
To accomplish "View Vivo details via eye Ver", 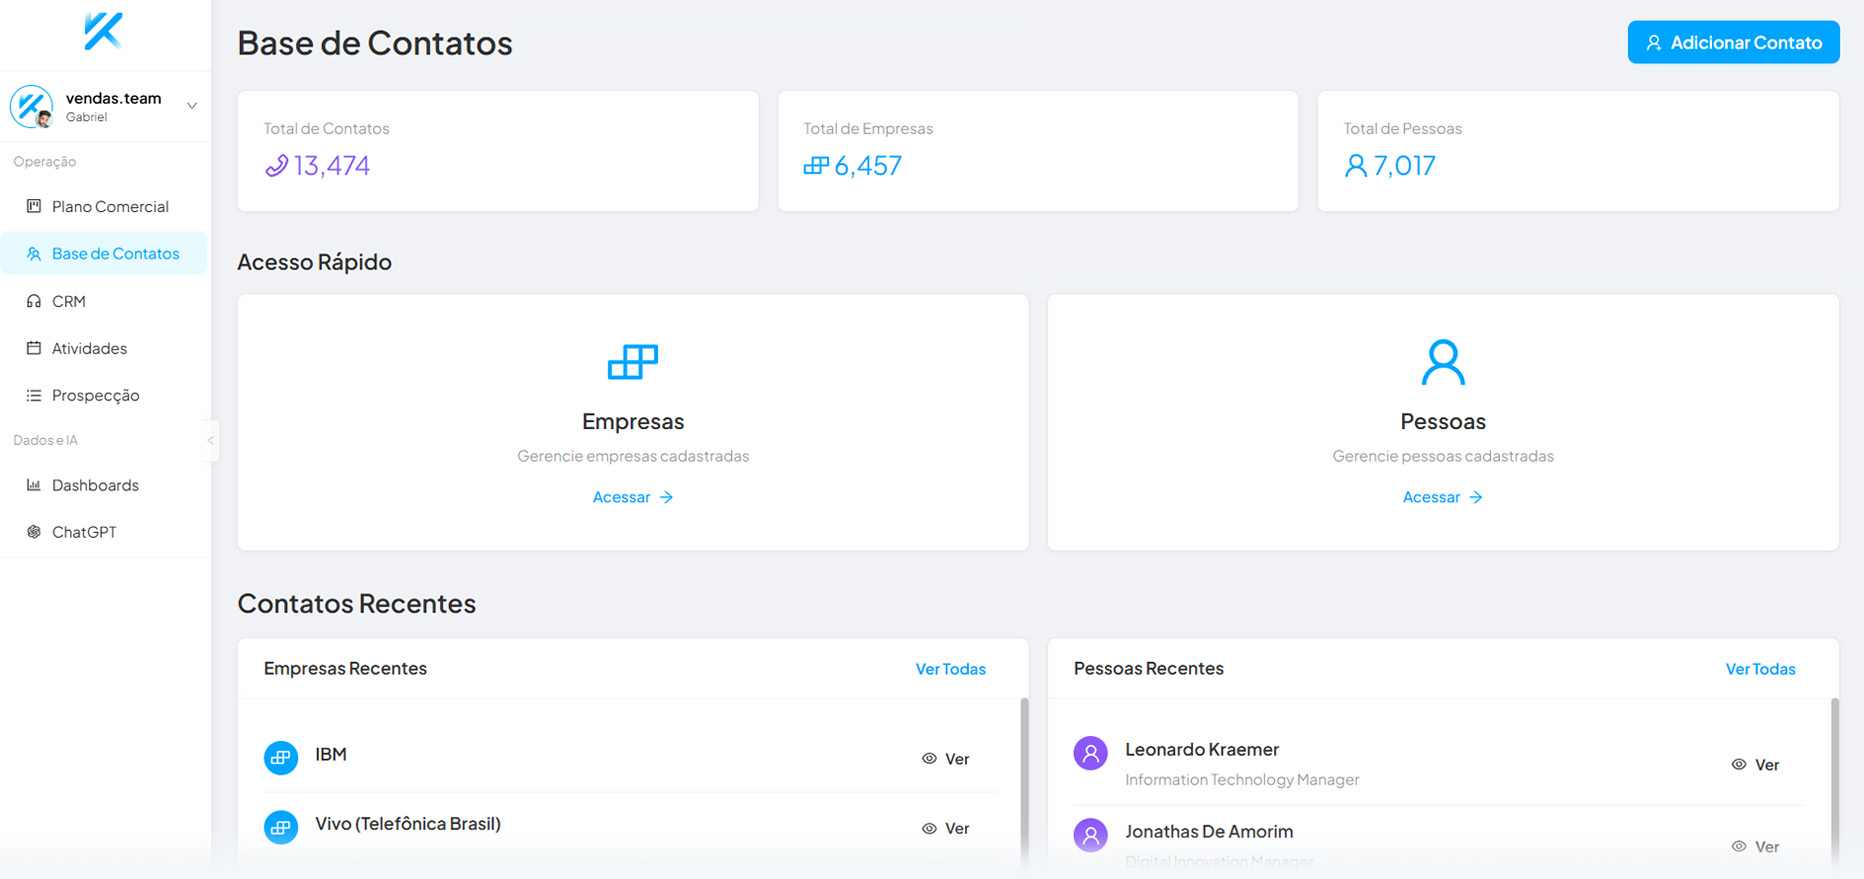I will tap(946, 828).
